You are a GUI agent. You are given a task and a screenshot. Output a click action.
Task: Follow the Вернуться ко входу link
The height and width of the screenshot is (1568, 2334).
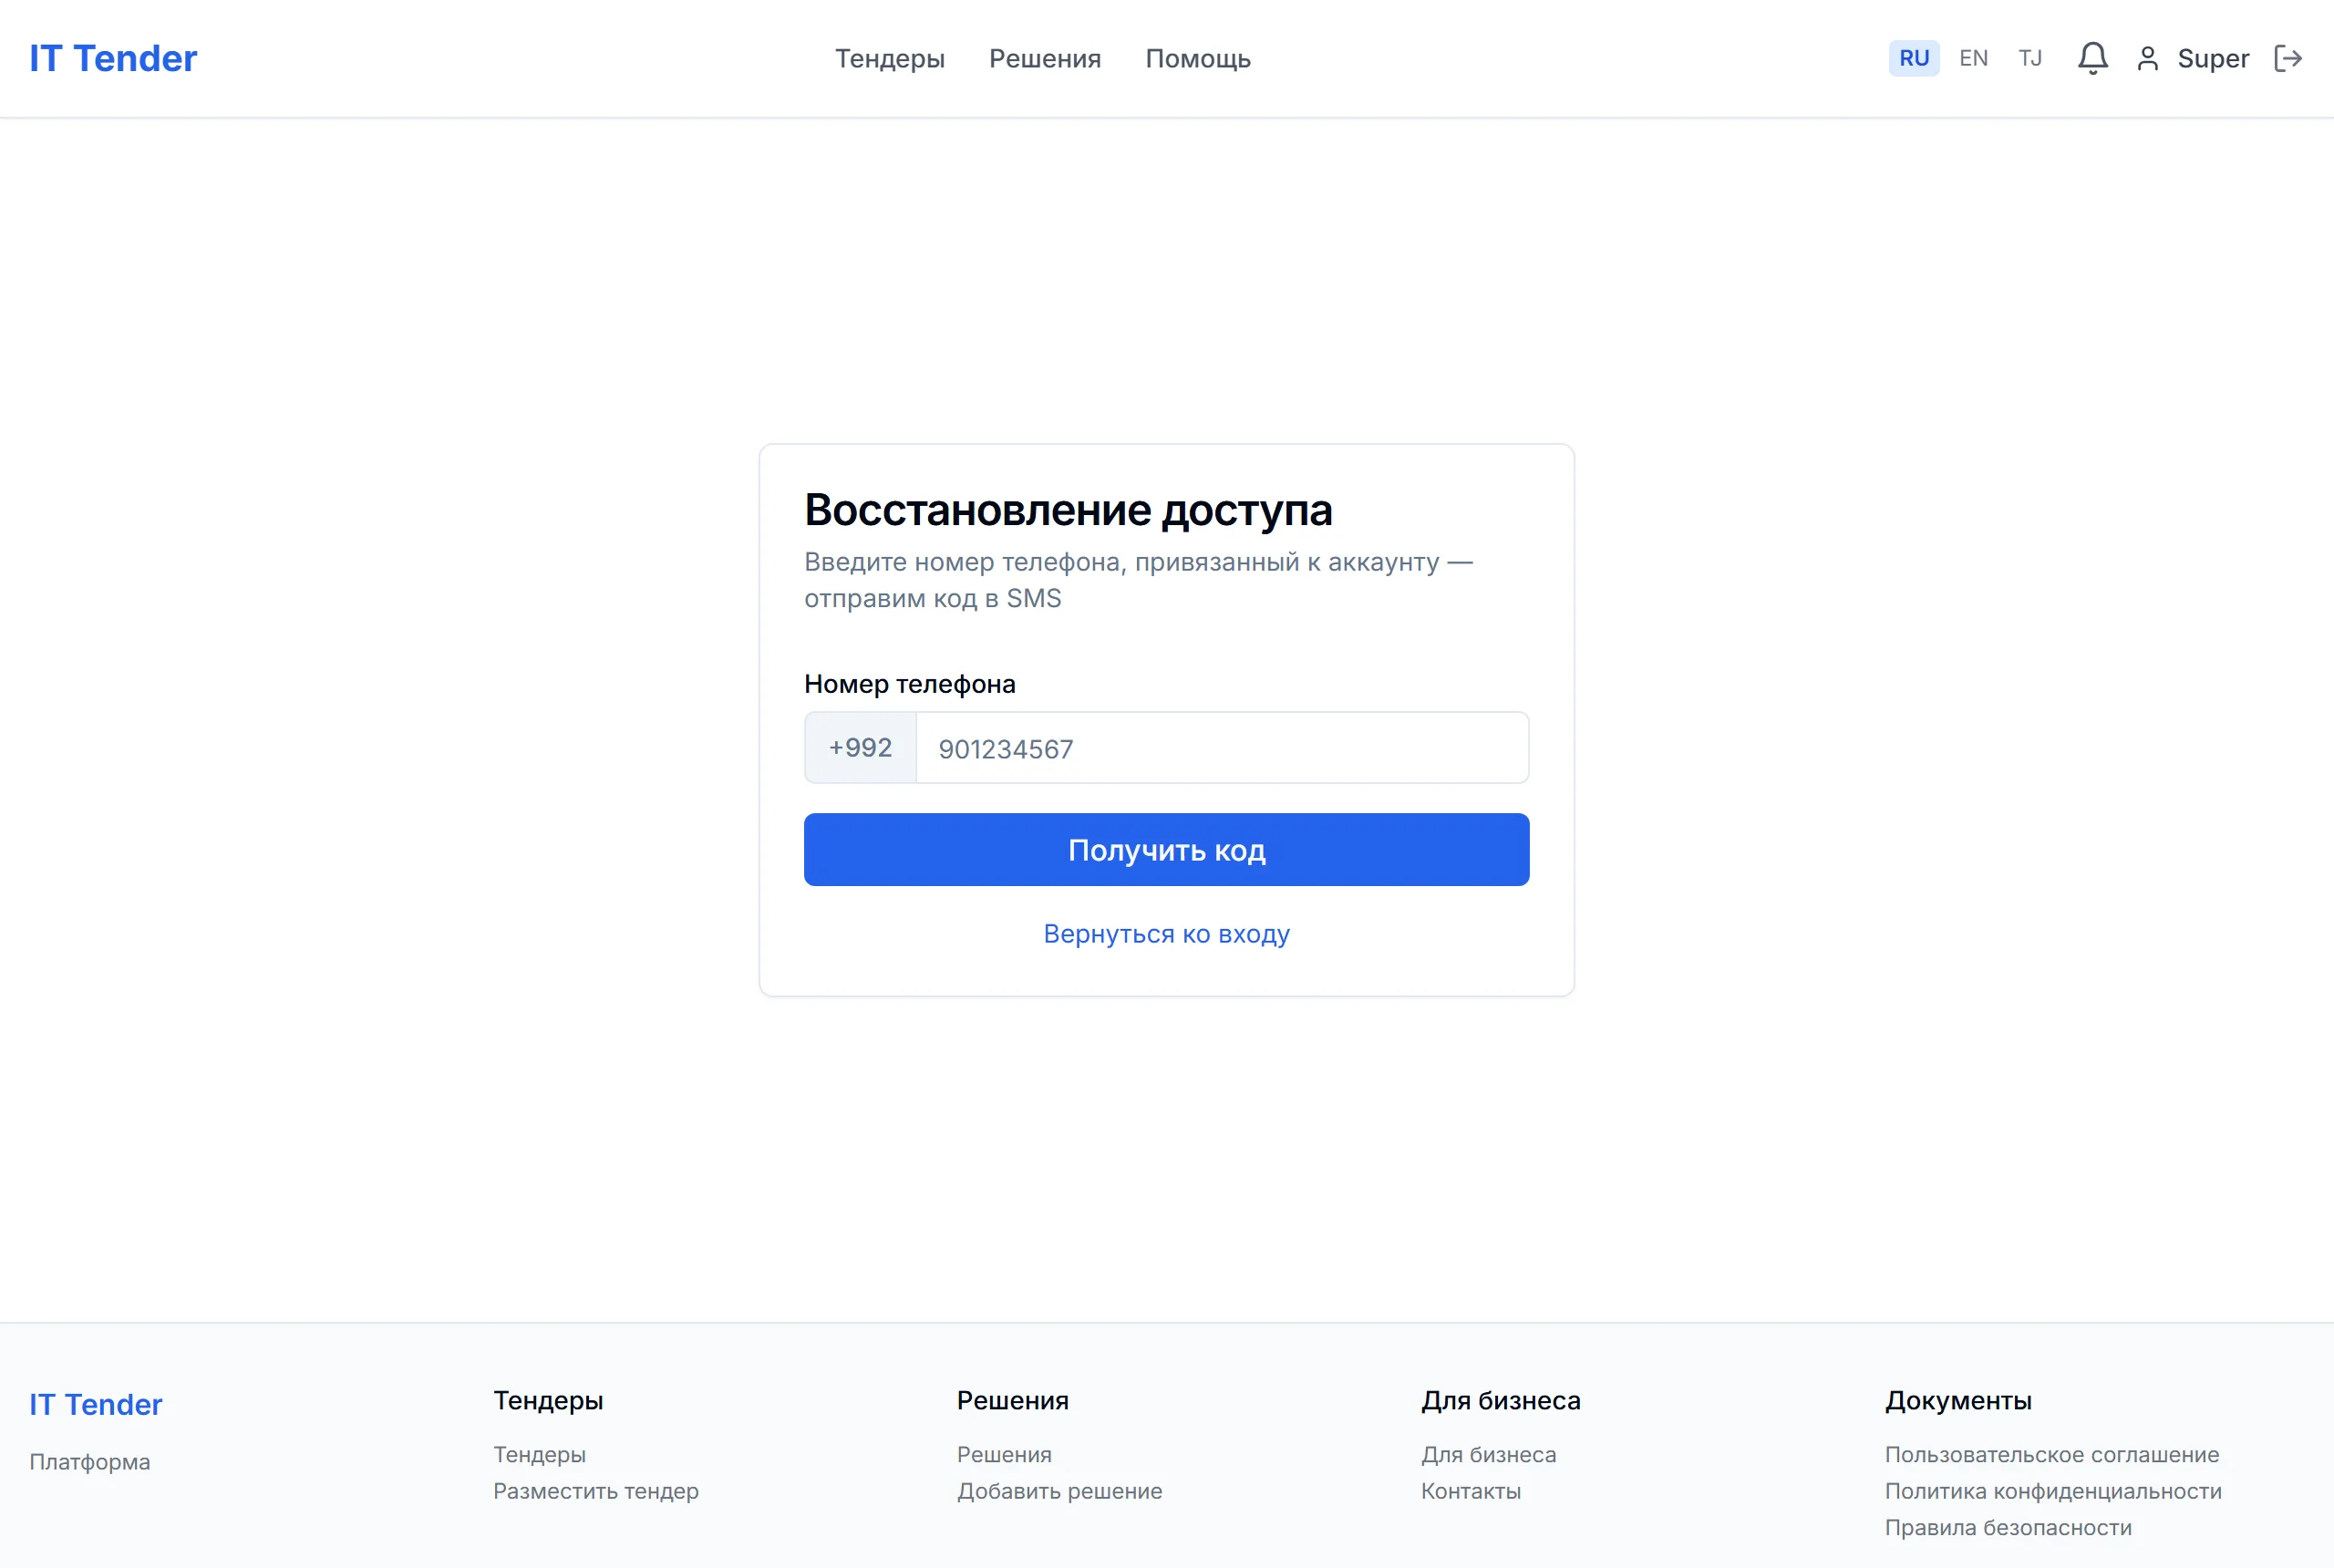pyautogui.click(x=1166, y=933)
